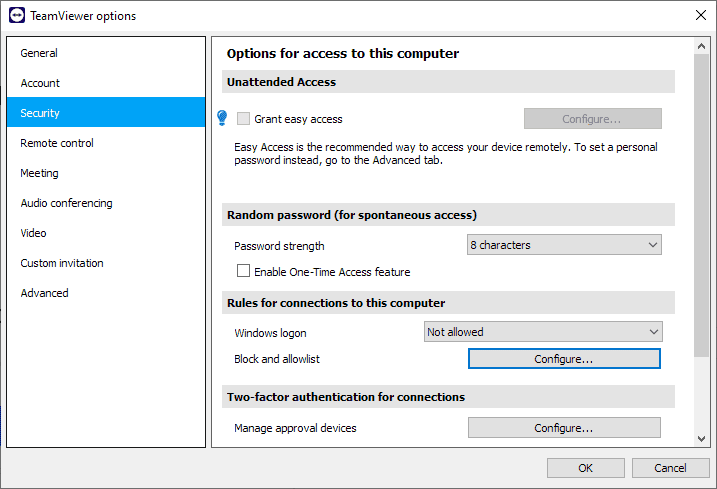Toggle the Grant easy access checkbox
Image resolution: width=717 pixels, height=489 pixels.
(243, 119)
